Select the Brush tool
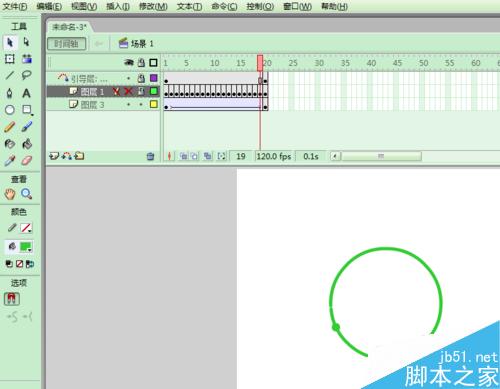The width and height of the screenshot is (500, 389). tap(27, 127)
